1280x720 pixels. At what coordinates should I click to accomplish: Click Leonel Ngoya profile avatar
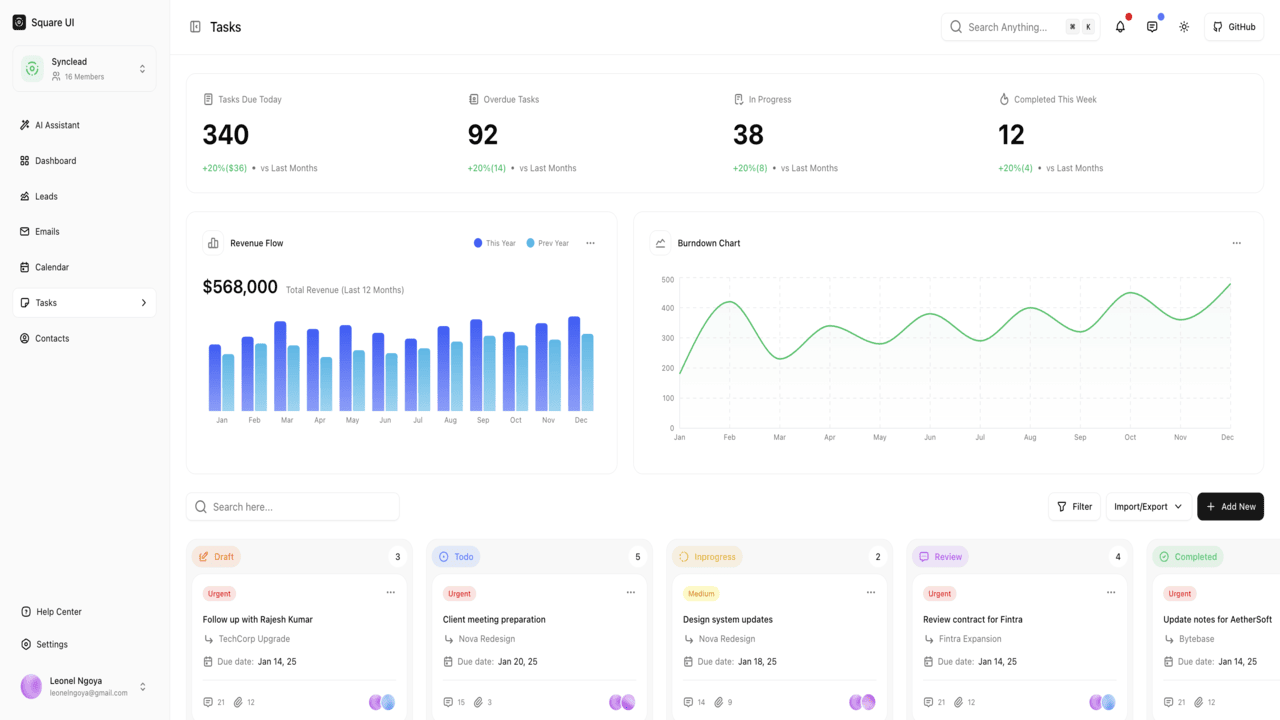click(x=31, y=686)
